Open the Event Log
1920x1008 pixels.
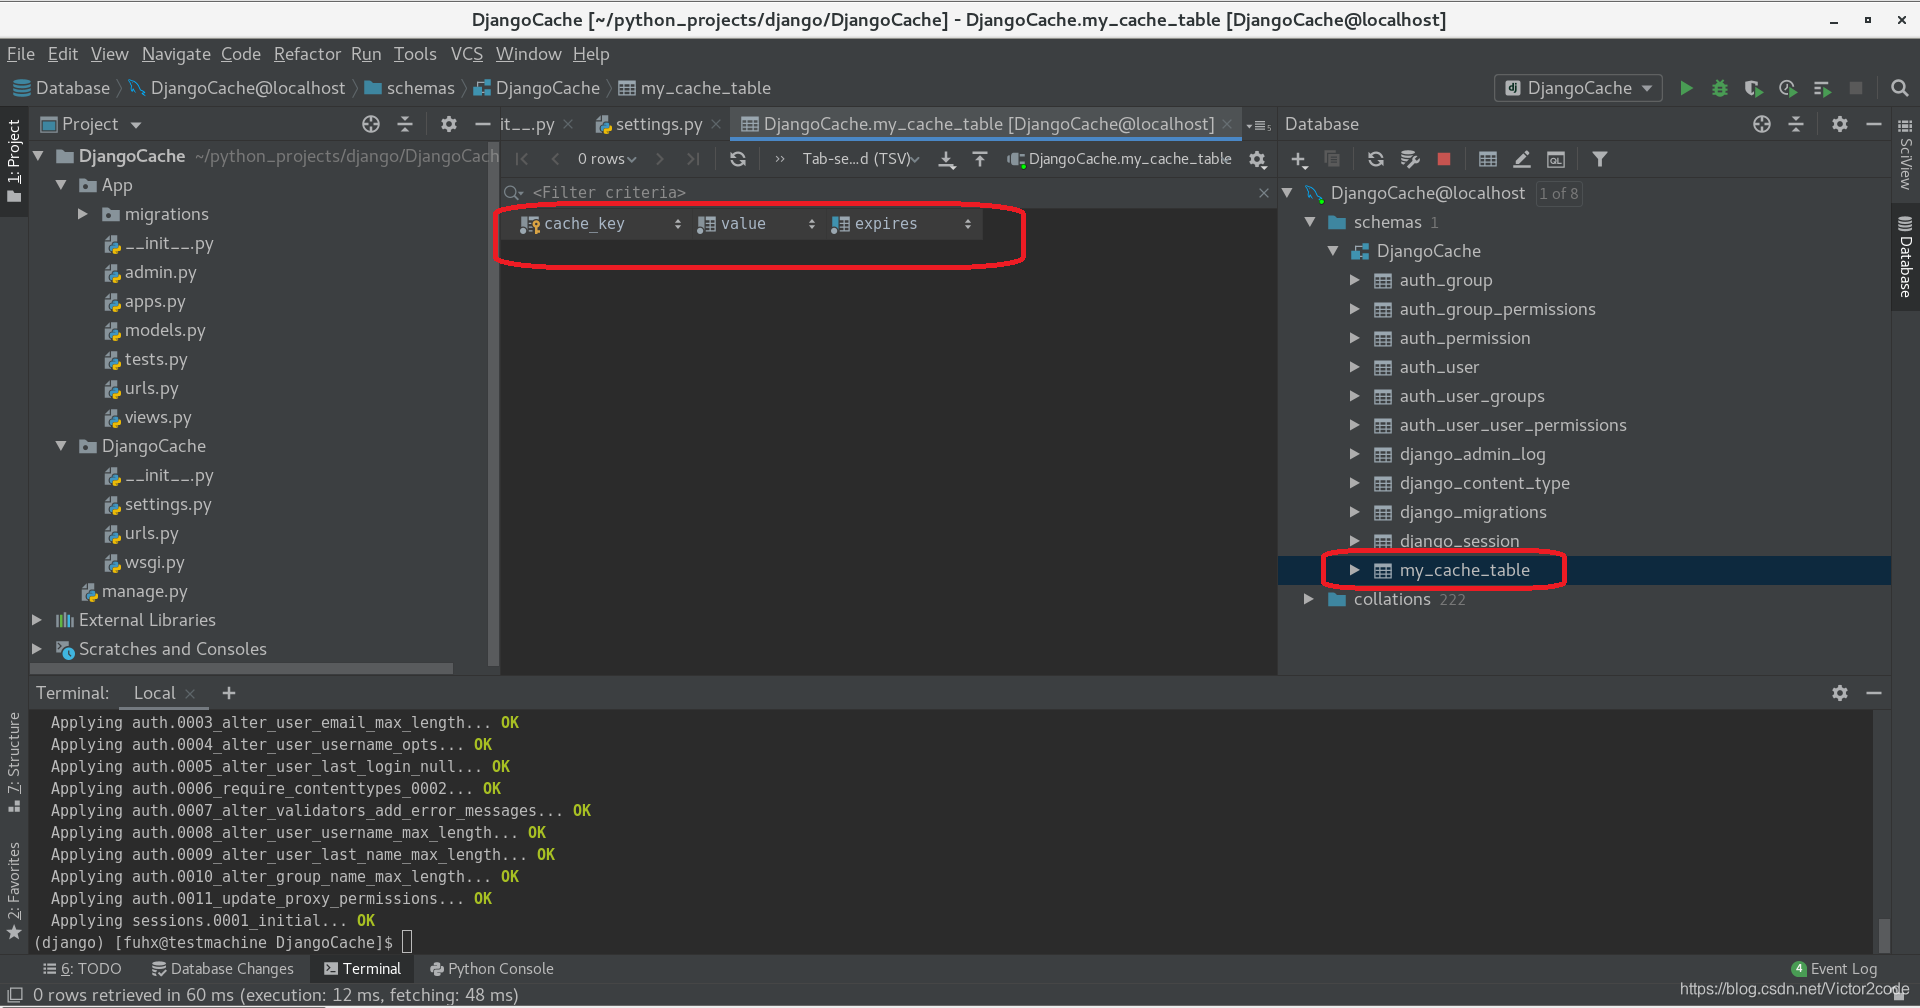tap(1834, 969)
